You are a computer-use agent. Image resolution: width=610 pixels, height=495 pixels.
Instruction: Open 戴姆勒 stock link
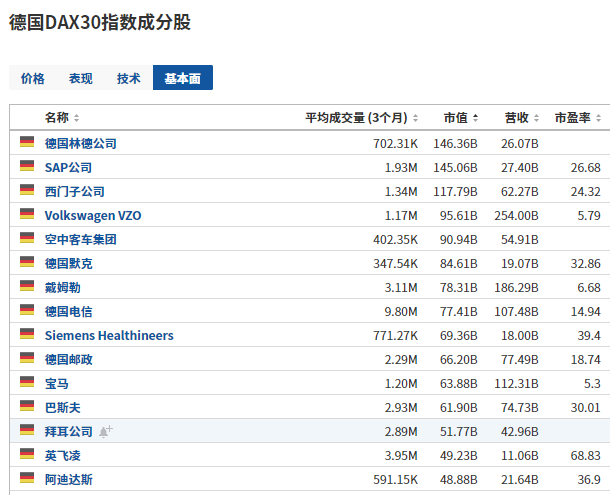click(63, 288)
